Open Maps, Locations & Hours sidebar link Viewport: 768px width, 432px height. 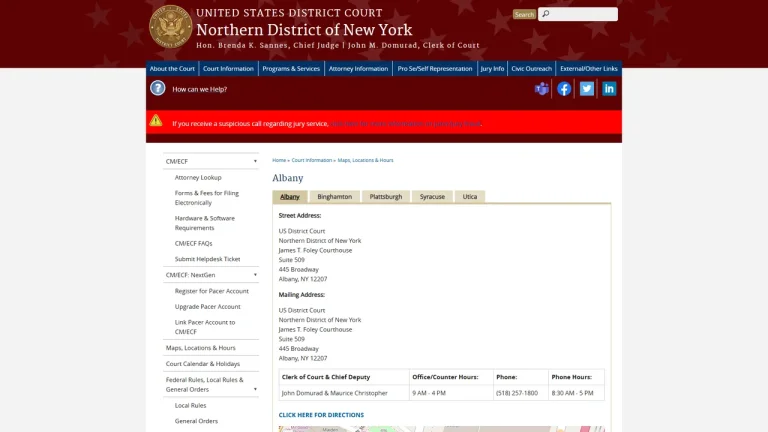coord(200,348)
